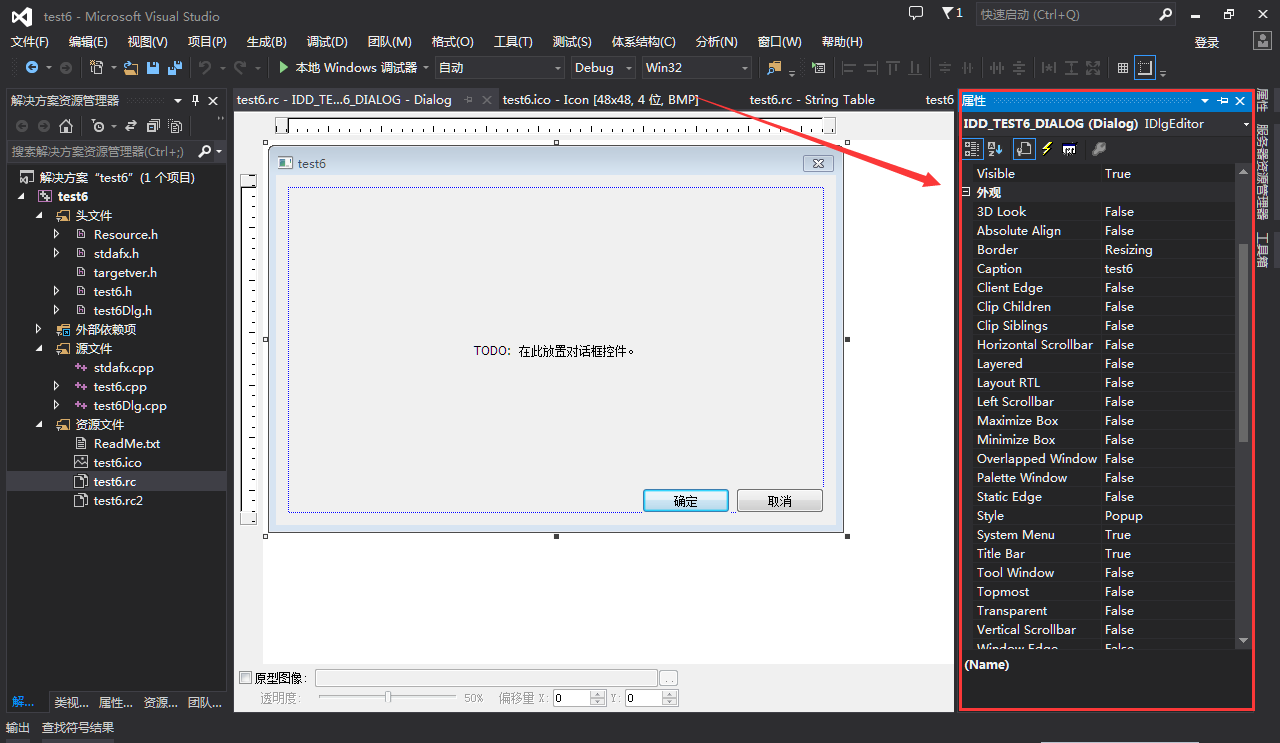Click the 确定 button in dialog design
1280x743 pixels.
[x=686, y=501]
